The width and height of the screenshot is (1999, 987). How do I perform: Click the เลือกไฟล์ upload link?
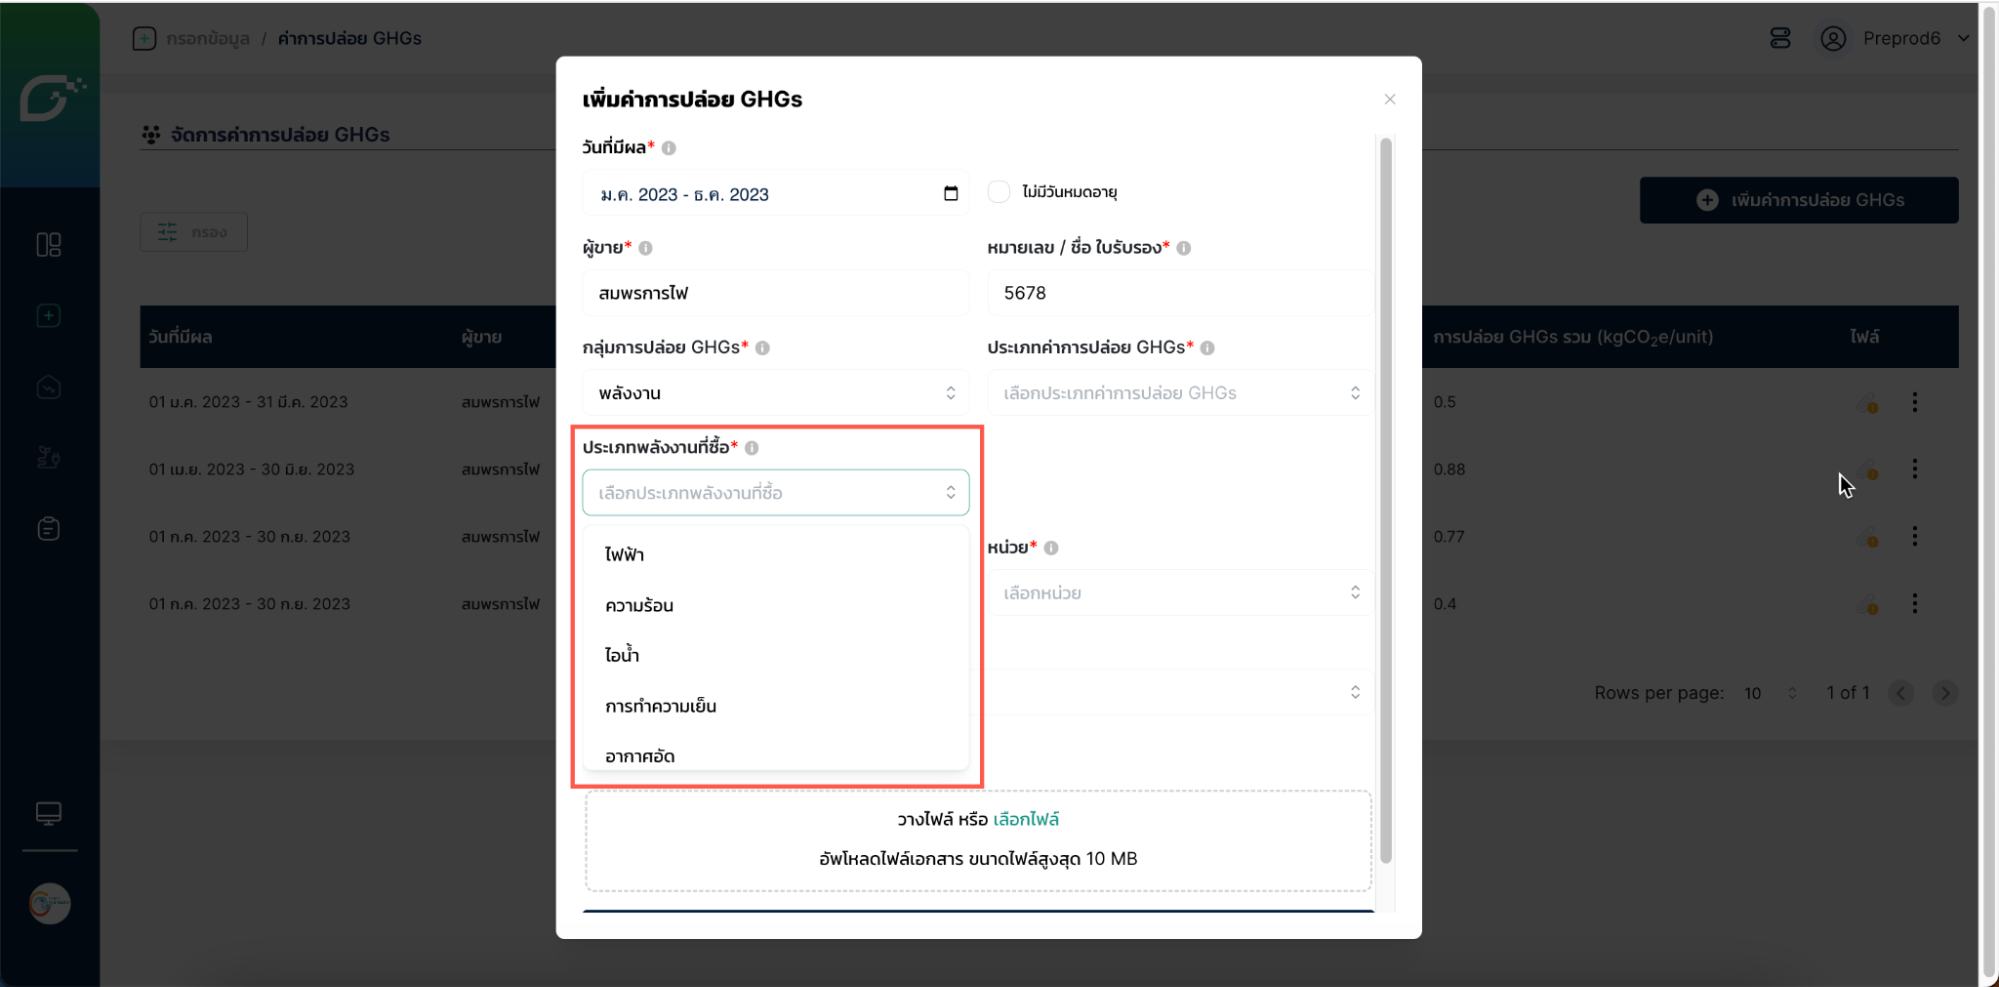coord(1026,819)
